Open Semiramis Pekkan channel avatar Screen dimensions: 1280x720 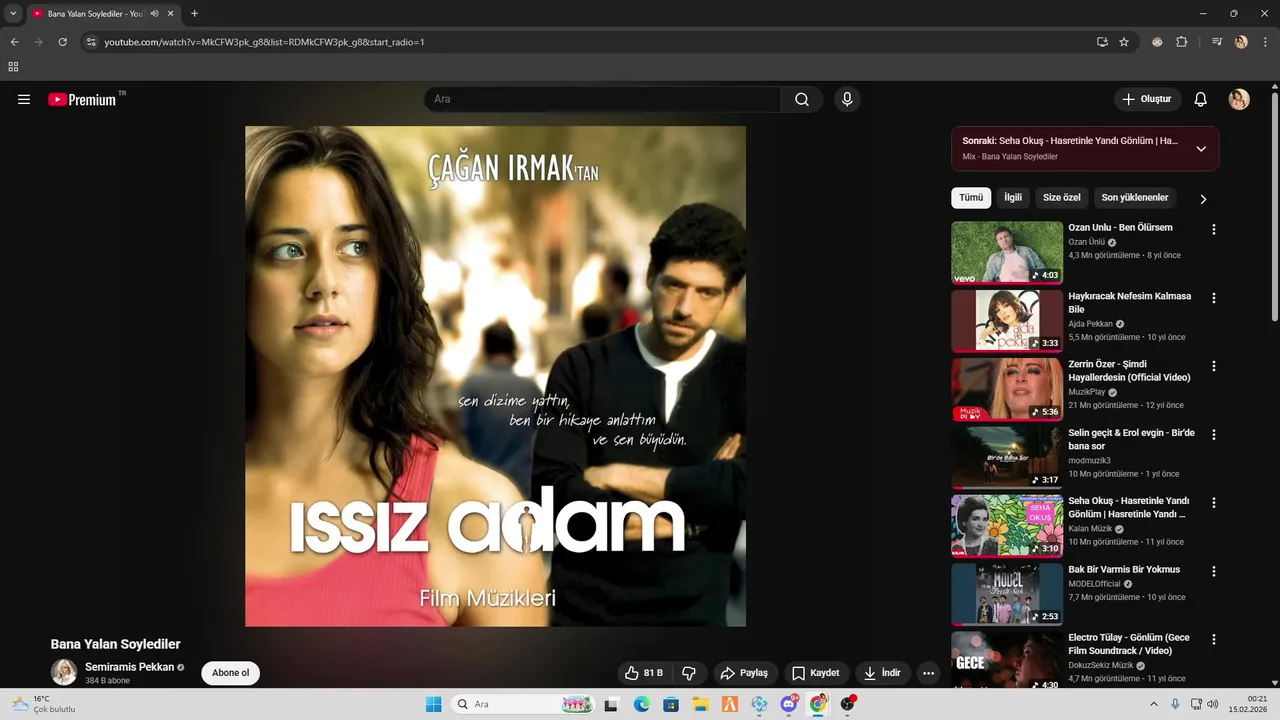[x=64, y=672]
